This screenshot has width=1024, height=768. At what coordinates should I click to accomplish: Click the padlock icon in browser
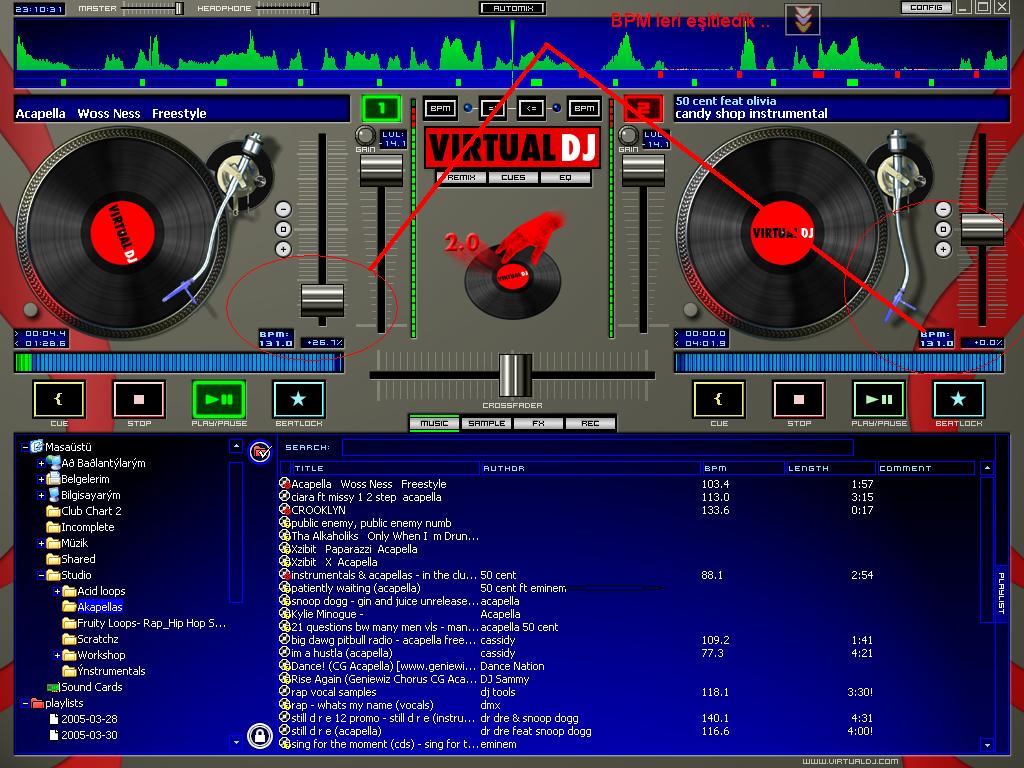[x=260, y=736]
